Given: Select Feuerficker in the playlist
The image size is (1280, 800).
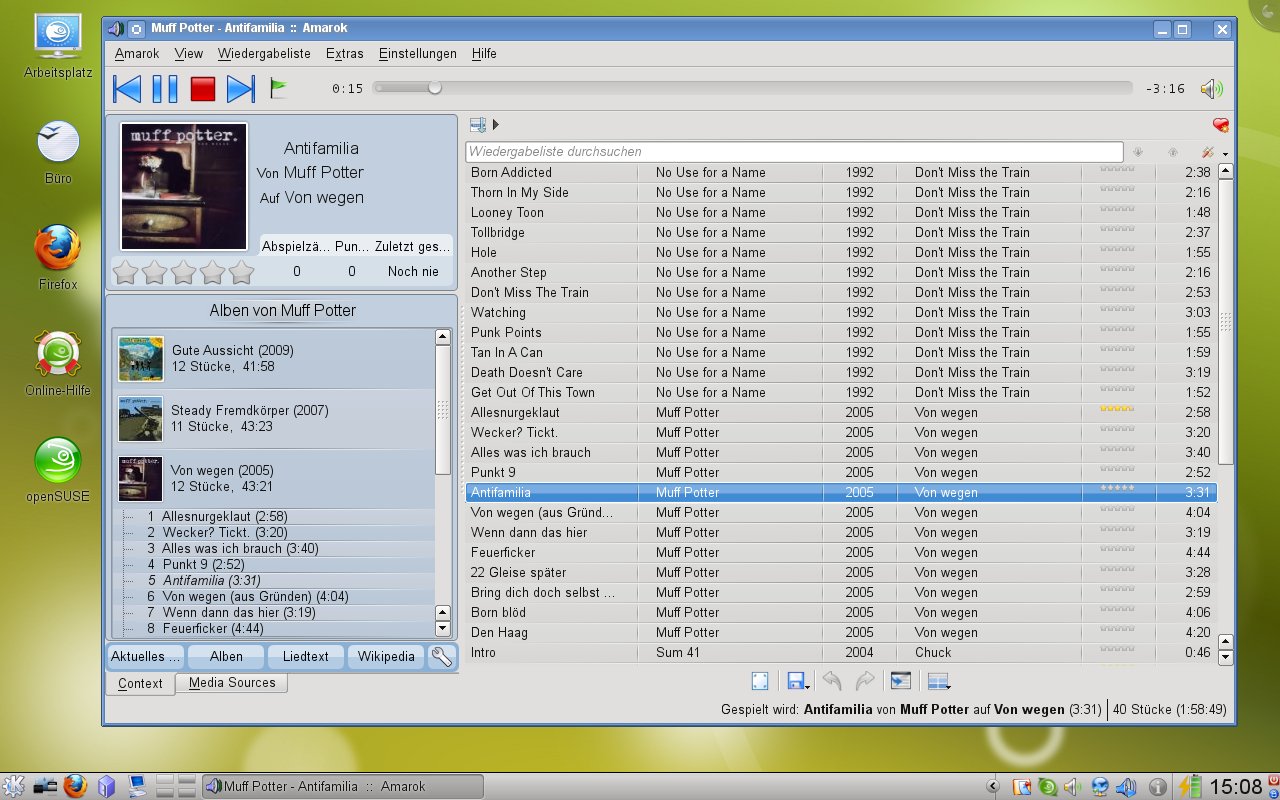Looking at the screenshot, I should click(x=841, y=552).
